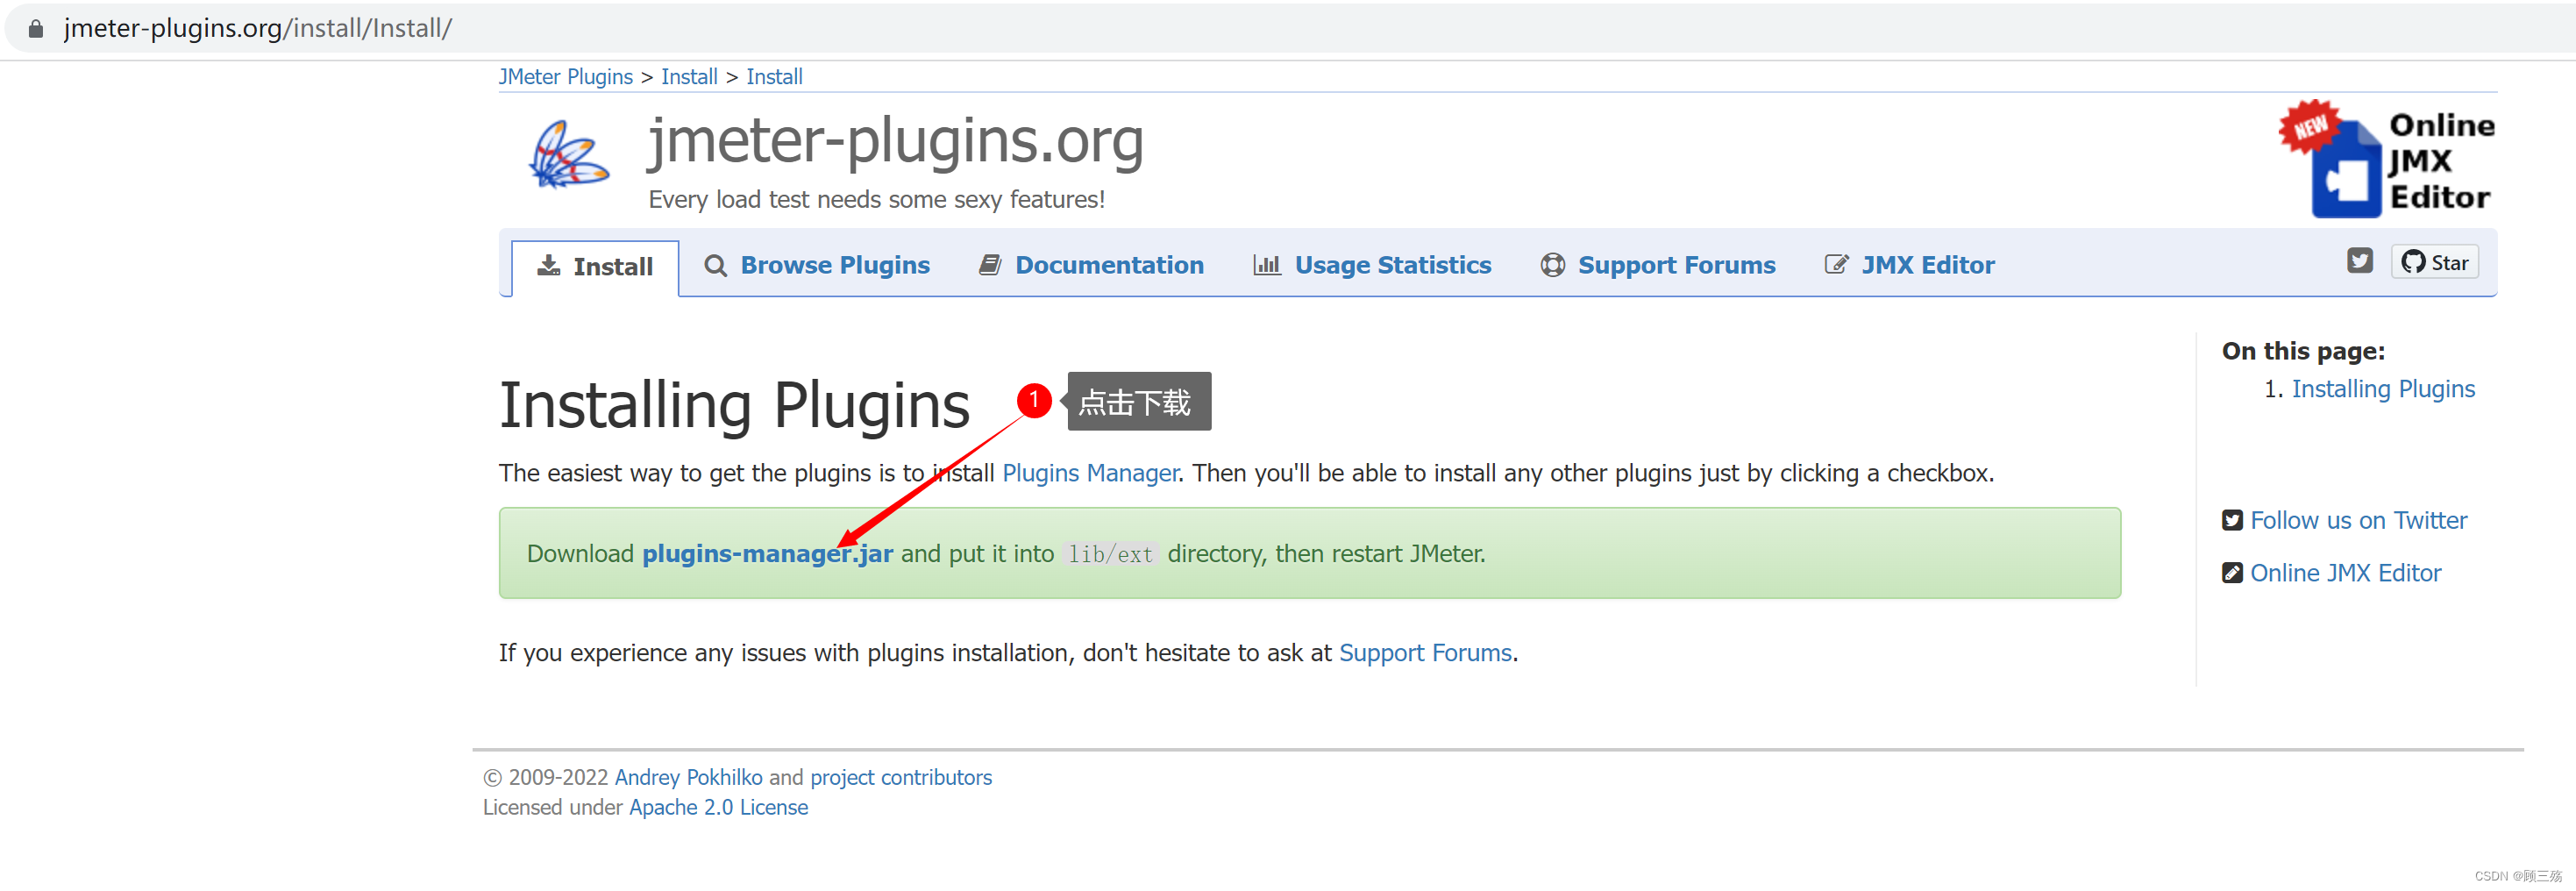
Task: Click the lifebuoy icon beside Support Forums
Action: point(1553,265)
